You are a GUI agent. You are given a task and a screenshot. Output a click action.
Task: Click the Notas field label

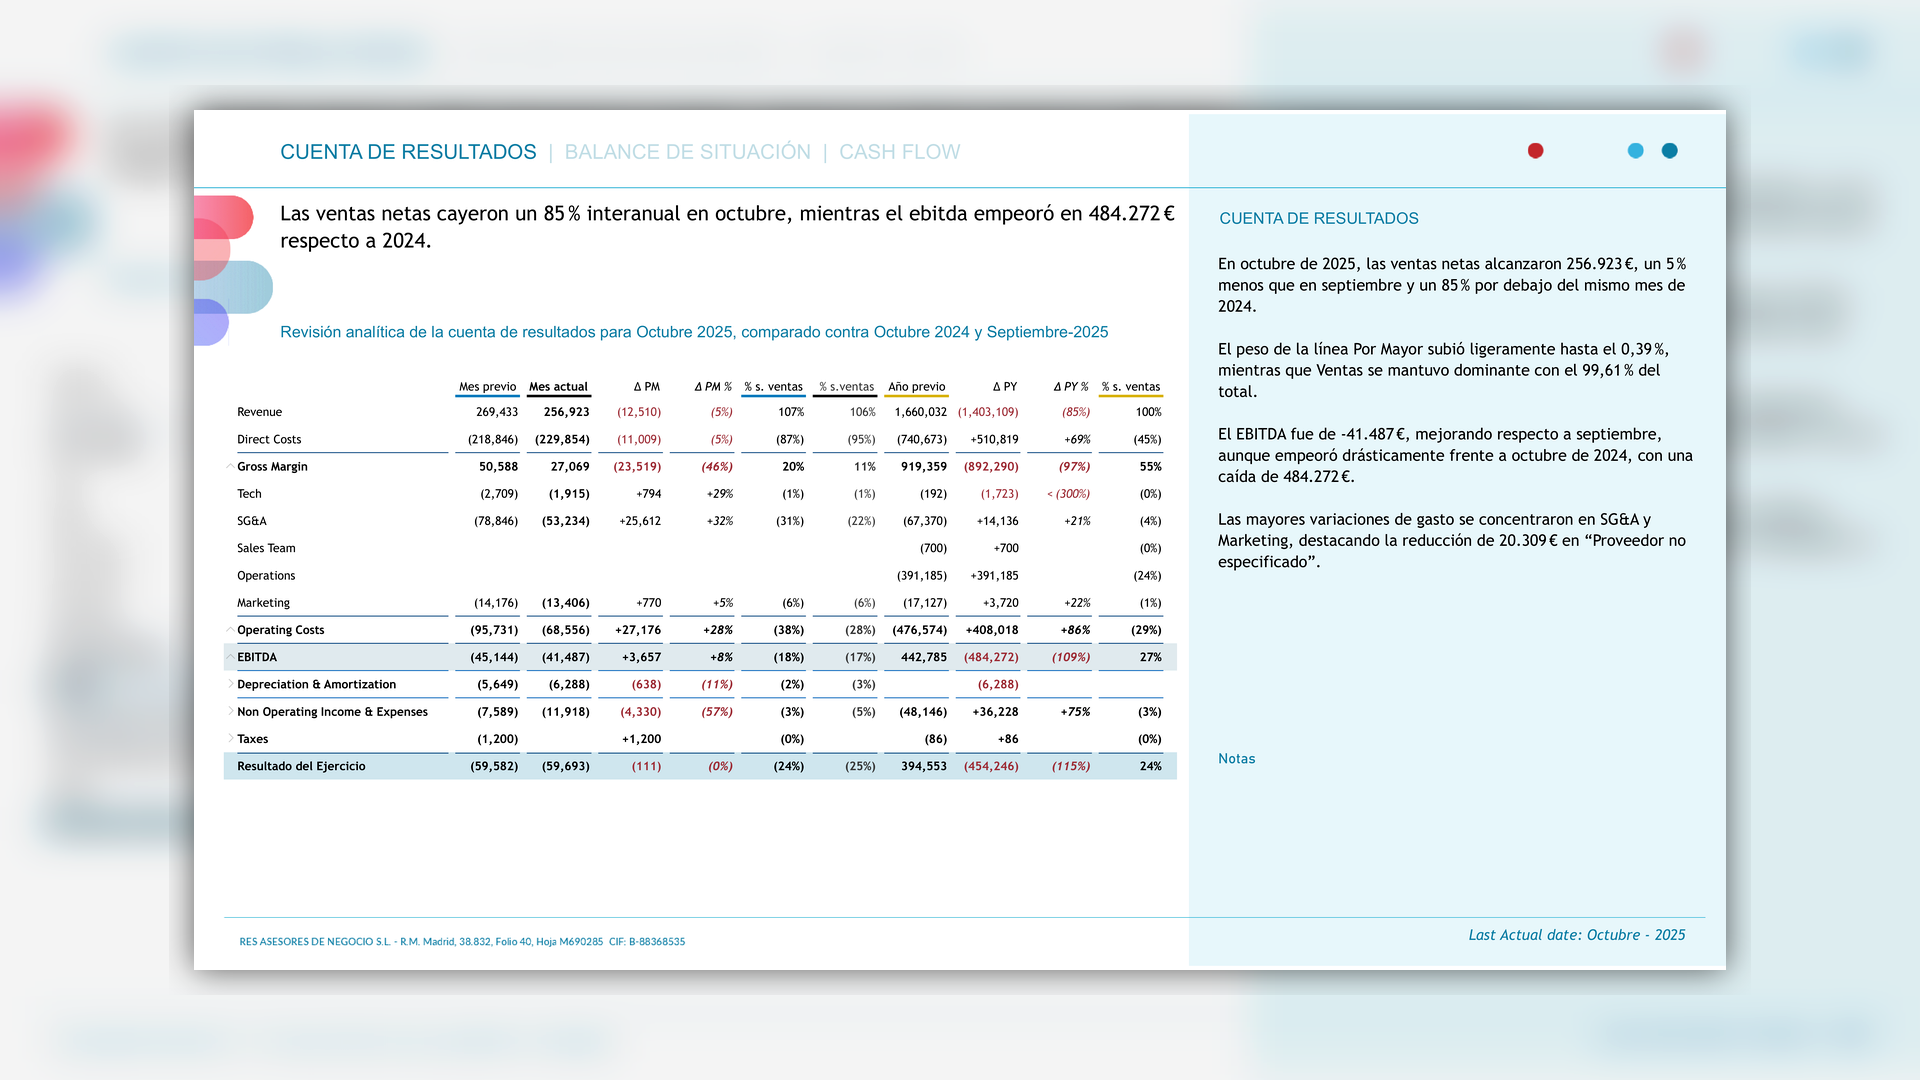tap(1236, 759)
